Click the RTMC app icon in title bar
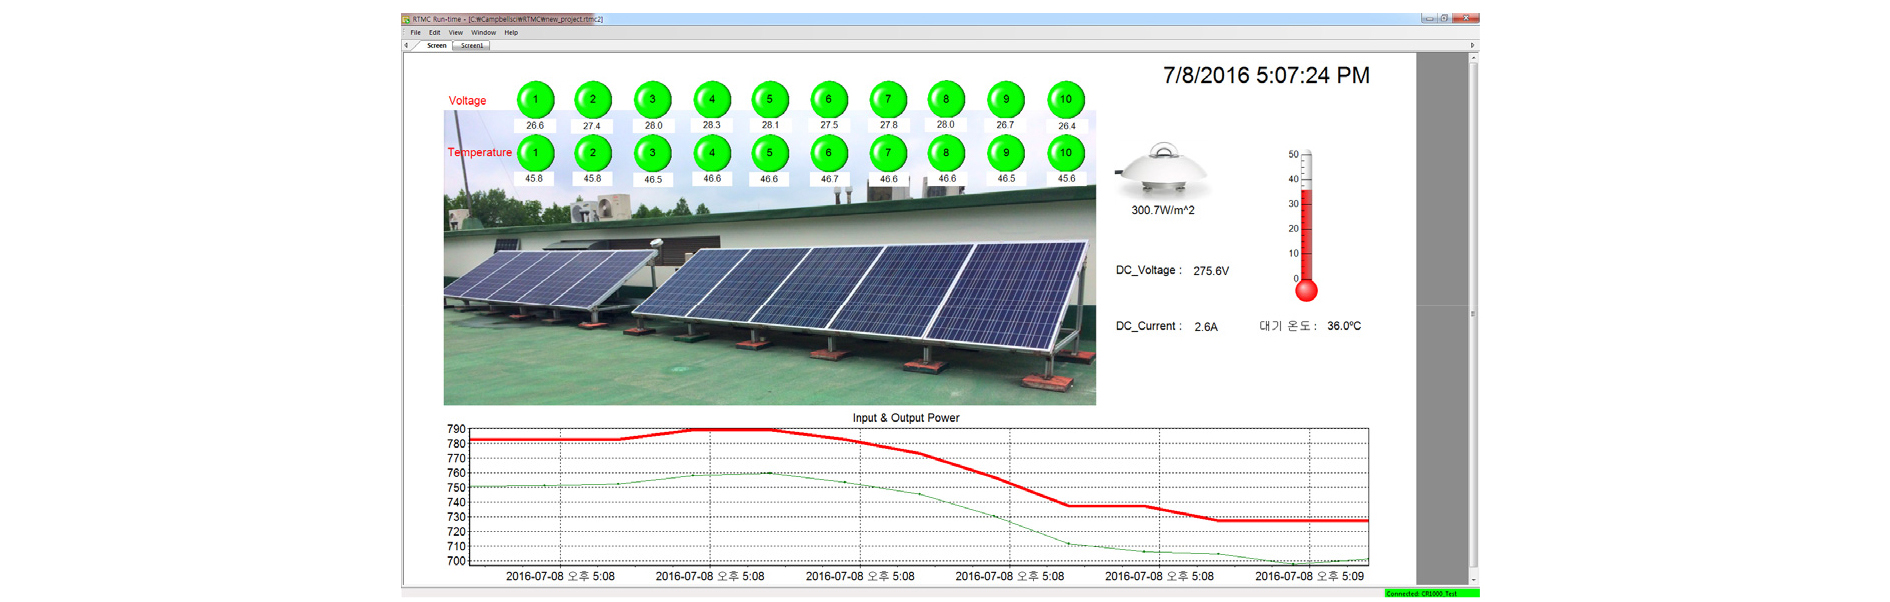Screen dimensions: 1890x602 406,19
